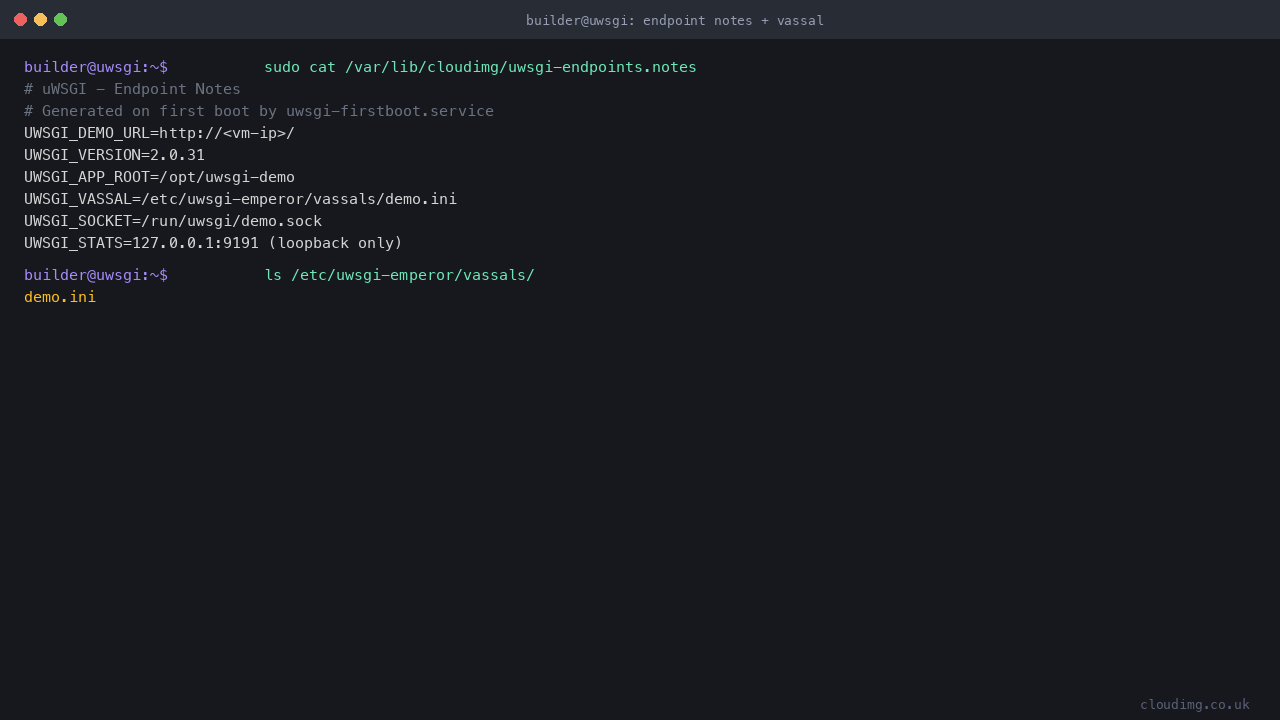The height and width of the screenshot is (720, 1280).
Task: Select the 'ls /etc/uwsgi-emperor/vassals/' command
Action: click(x=399, y=275)
